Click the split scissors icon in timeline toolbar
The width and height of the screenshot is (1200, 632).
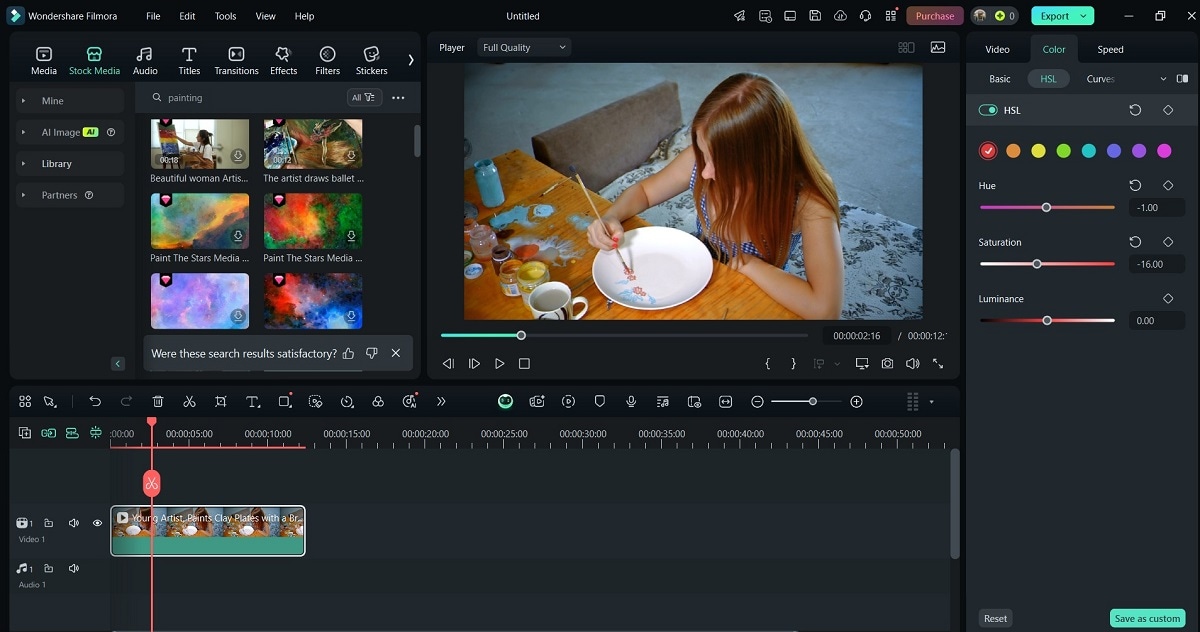pos(189,401)
